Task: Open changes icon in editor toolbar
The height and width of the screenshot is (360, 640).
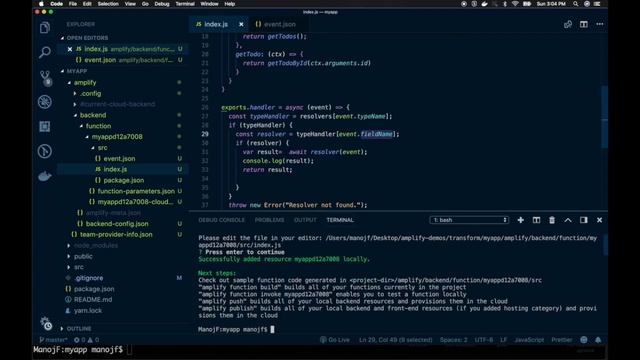Action: [x=568, y=24]
